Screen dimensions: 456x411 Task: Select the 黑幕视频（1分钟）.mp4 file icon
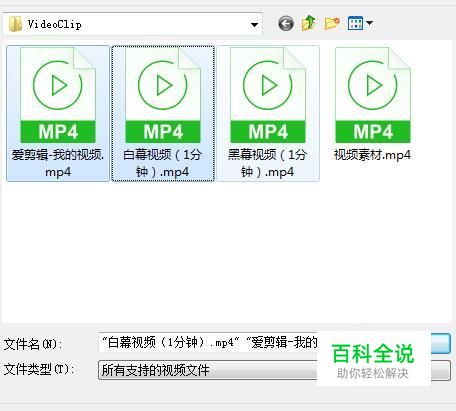coord(268,95)
